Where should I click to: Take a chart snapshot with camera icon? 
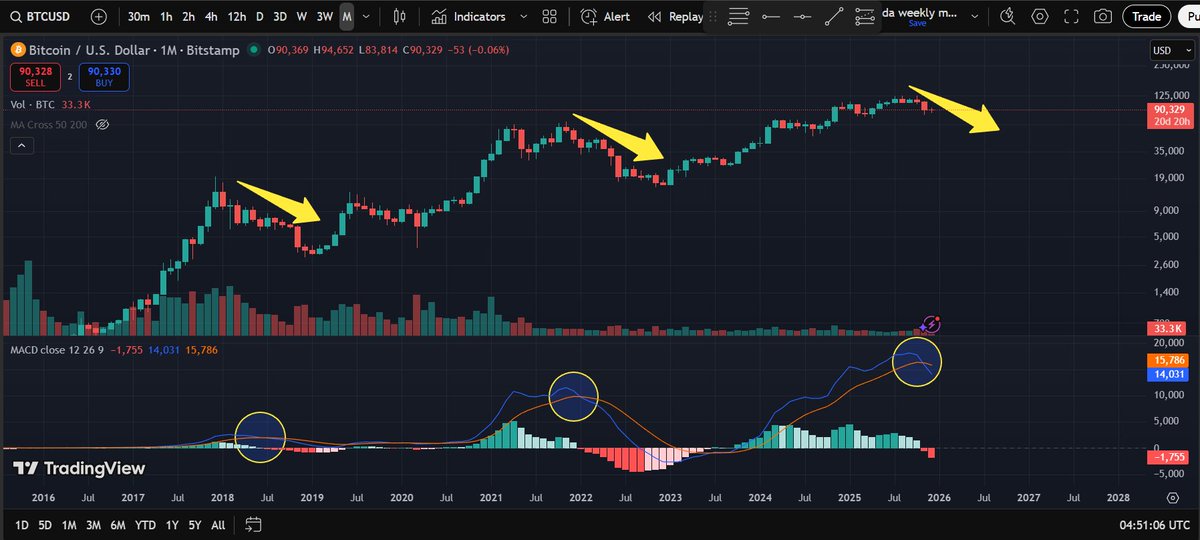(x=1102, y=17)
